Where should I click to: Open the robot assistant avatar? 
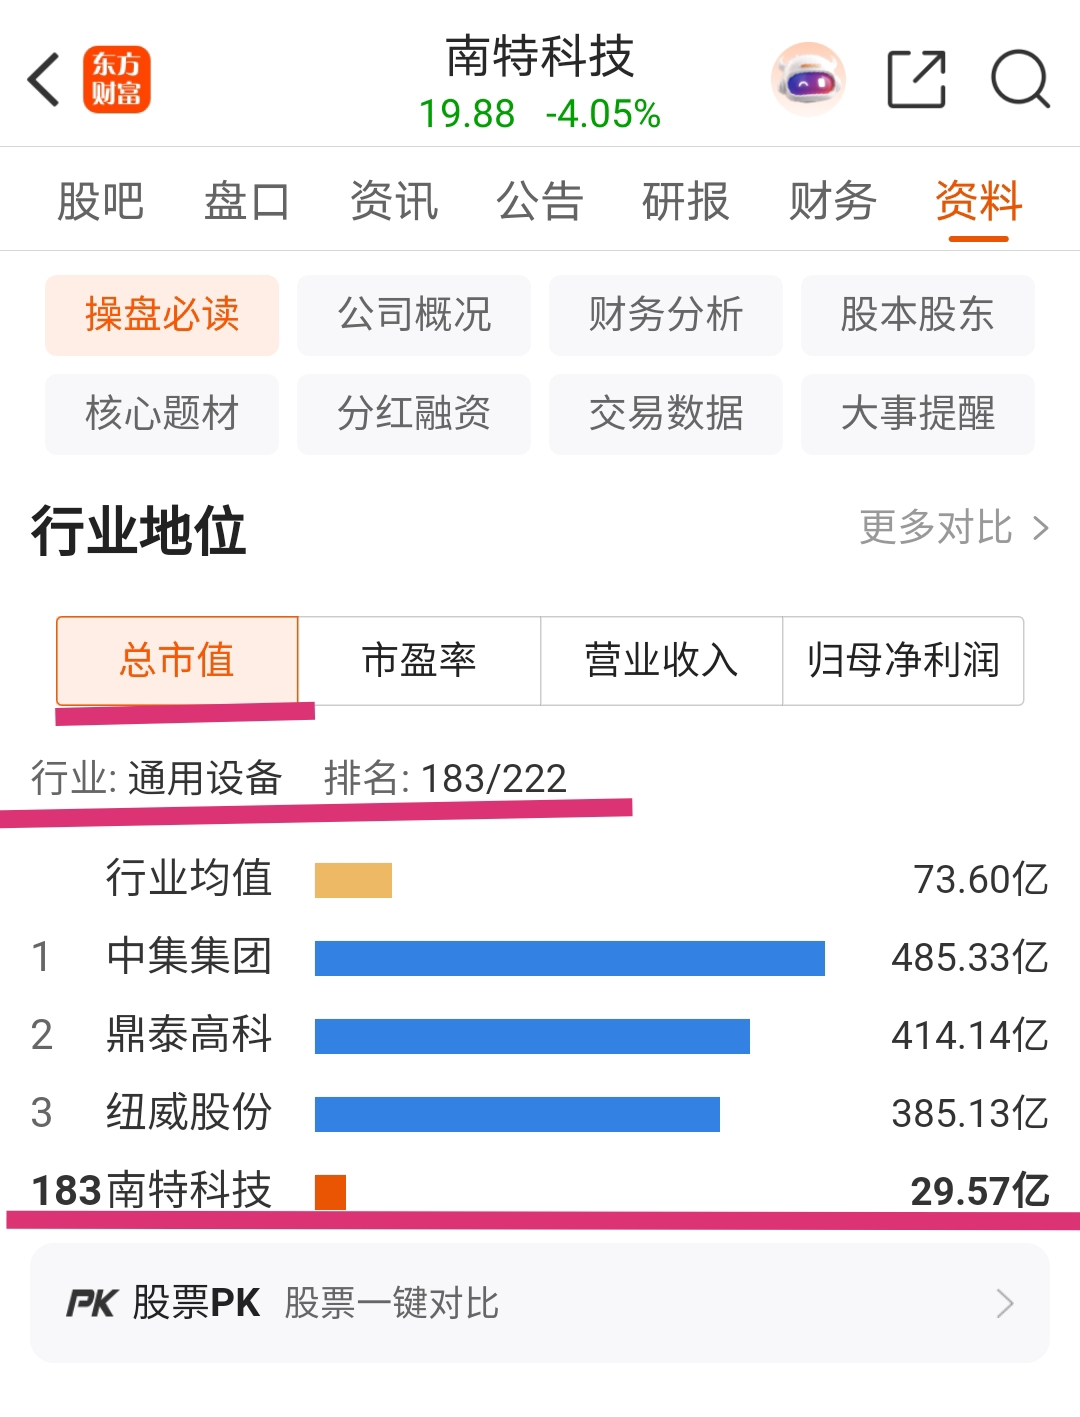[x=808, y=79]
